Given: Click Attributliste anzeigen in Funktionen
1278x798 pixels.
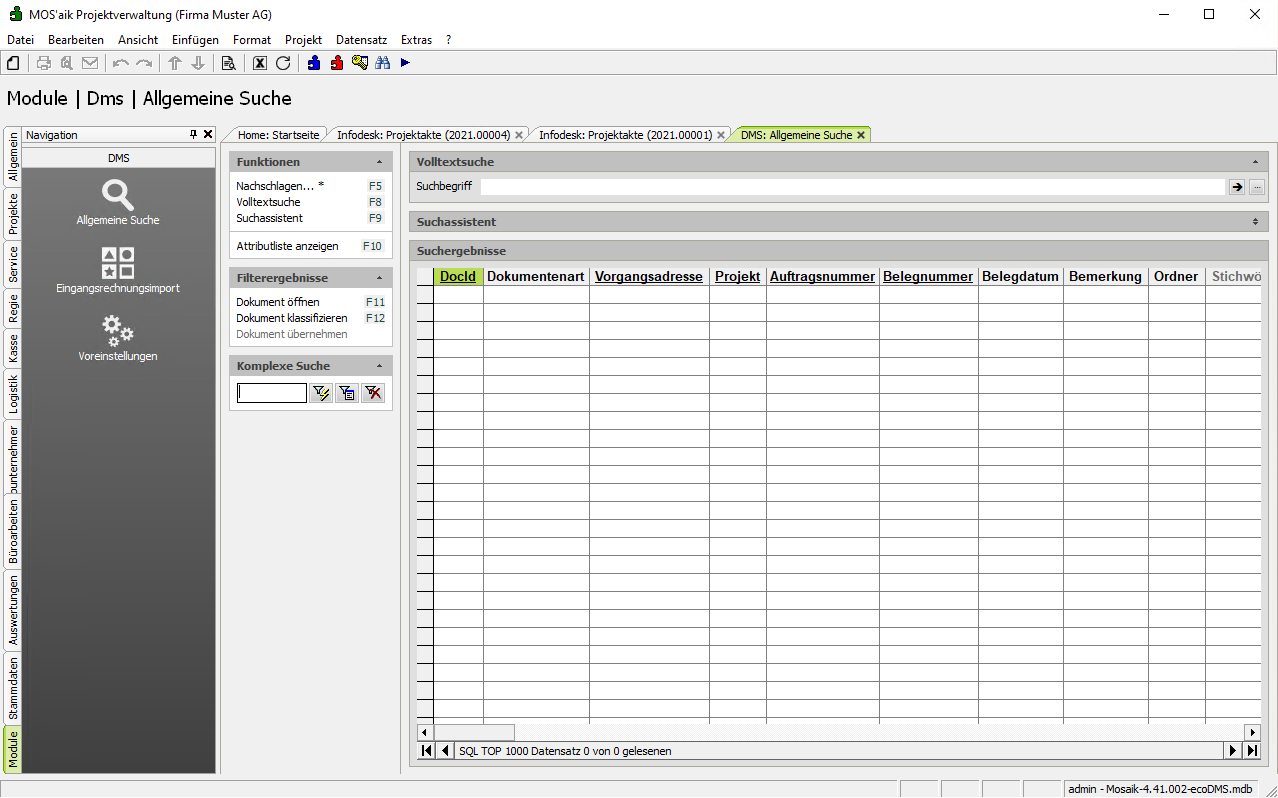Looking at the screenshot, I should (287, 246).
